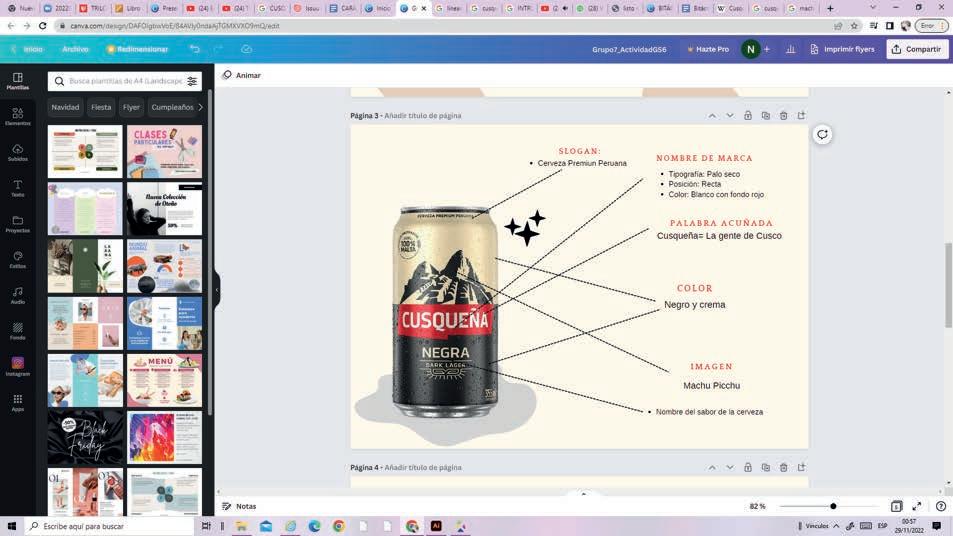The width and height of the screenshot is (953, 536).
Task: Move Página 4 up
Action: pyautogui.click(x=712, y=467)
